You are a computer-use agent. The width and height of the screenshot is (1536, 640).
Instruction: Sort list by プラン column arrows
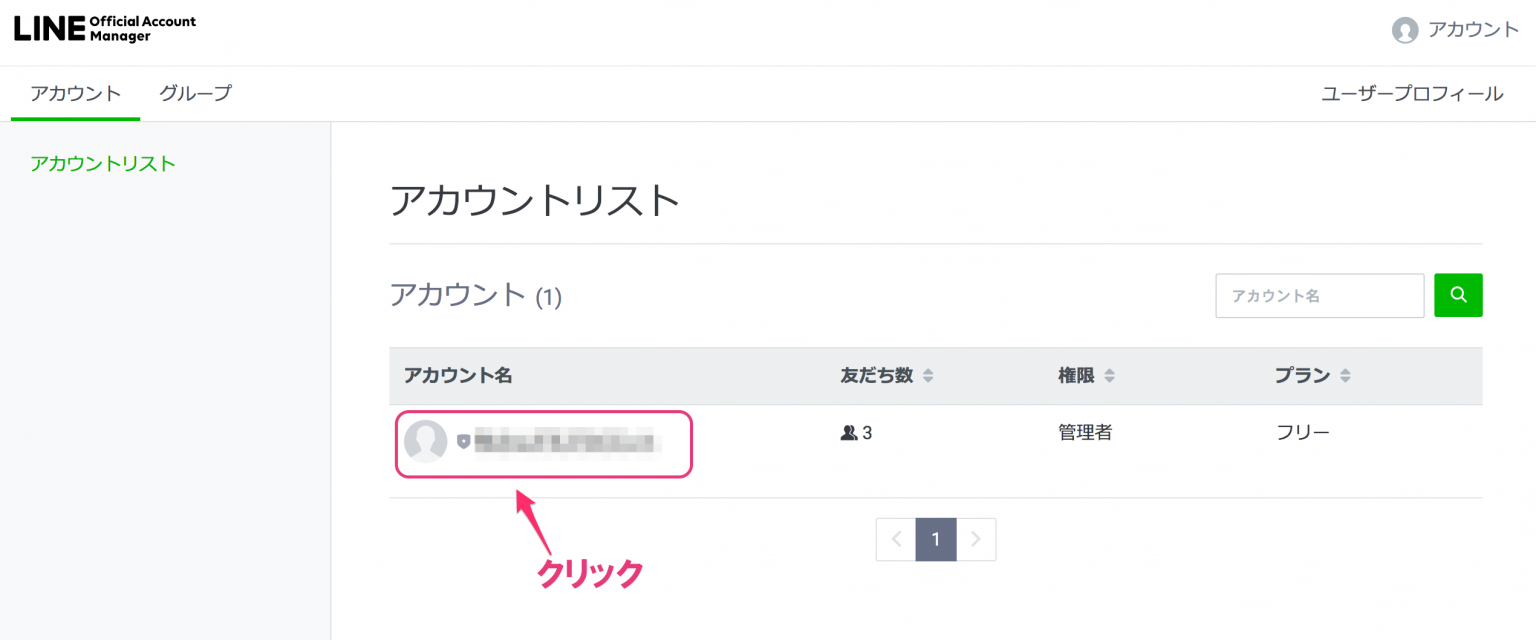[1345, 376]
